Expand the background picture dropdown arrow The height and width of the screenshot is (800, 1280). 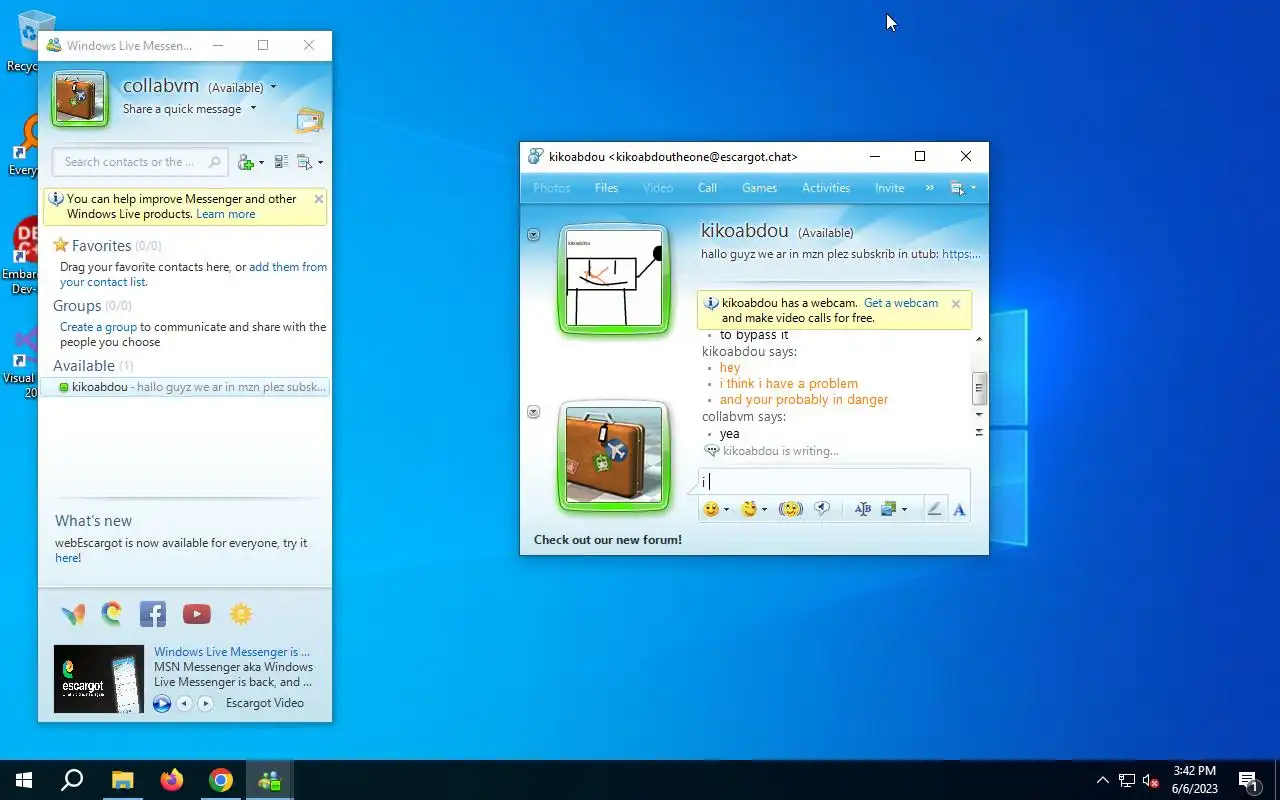coord(904,510)
